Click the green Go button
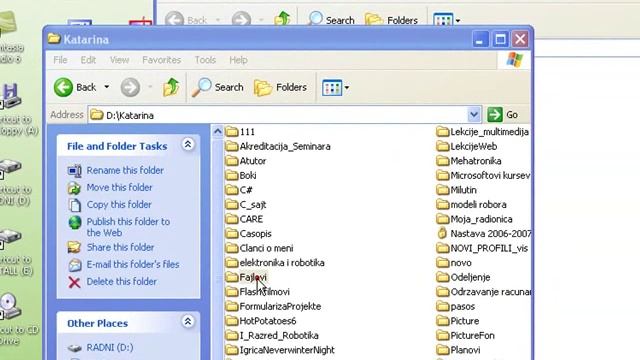640x360 pixels. click(x=503, y=115)
